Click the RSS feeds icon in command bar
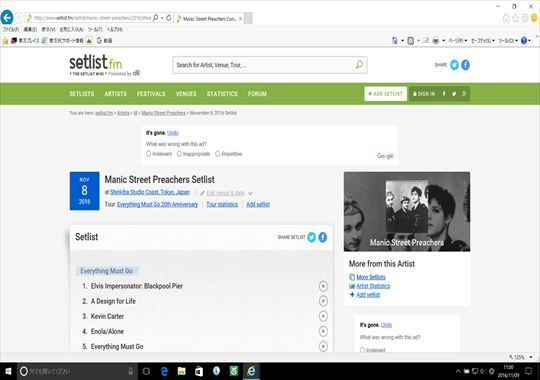Screen dimensions: 540x380 click(411, 41)
